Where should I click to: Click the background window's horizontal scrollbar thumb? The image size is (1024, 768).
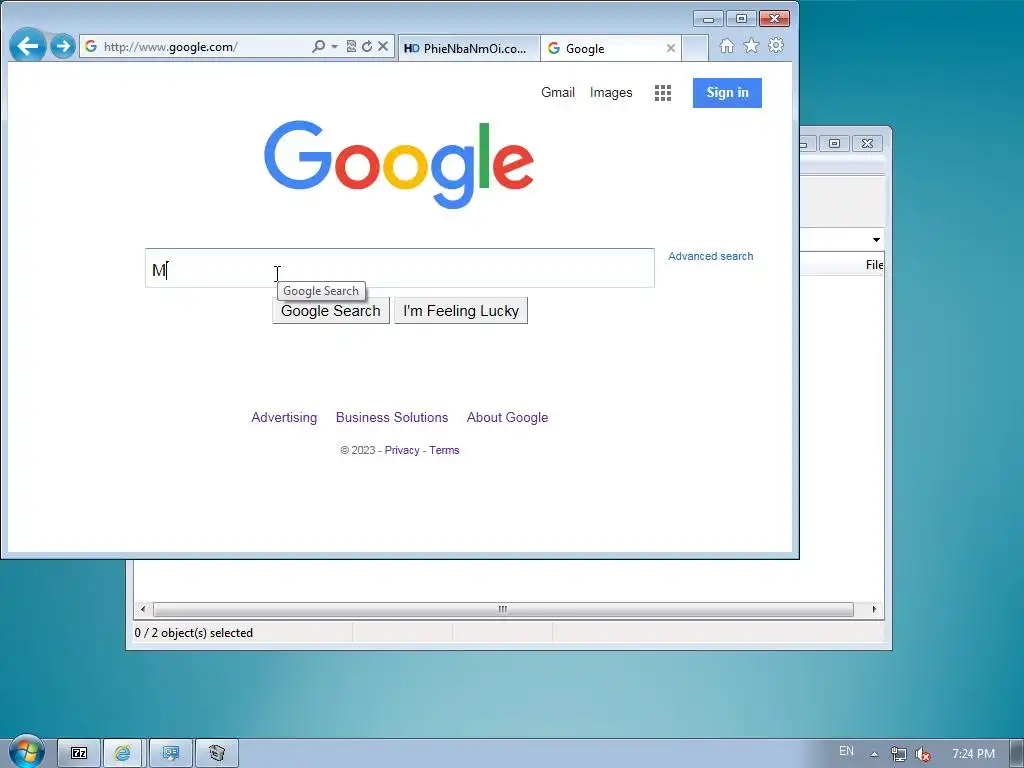pos(503,609)
